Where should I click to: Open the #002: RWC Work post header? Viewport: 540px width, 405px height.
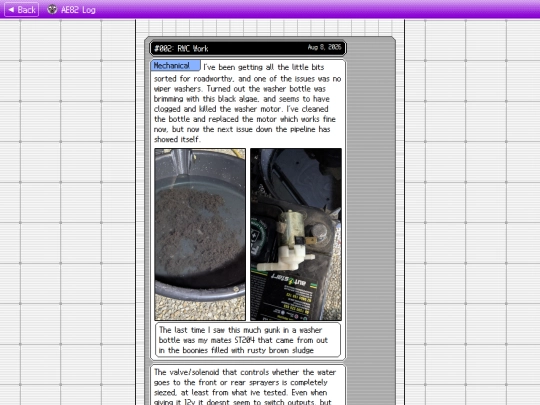tap(248, 48)
